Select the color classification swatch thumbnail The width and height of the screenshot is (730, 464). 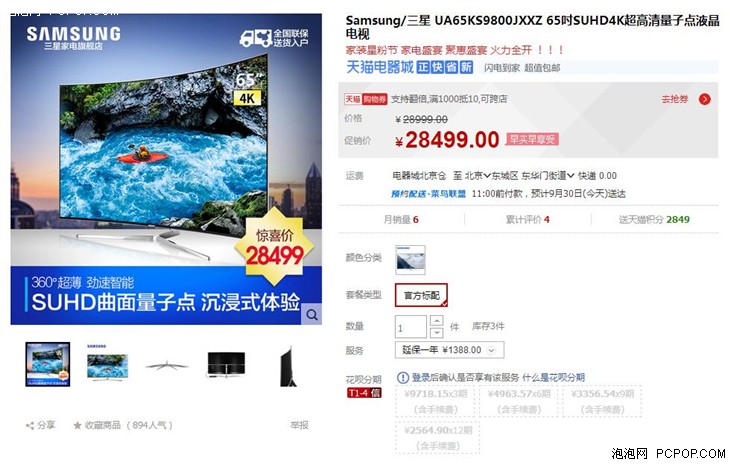(410, 260)
